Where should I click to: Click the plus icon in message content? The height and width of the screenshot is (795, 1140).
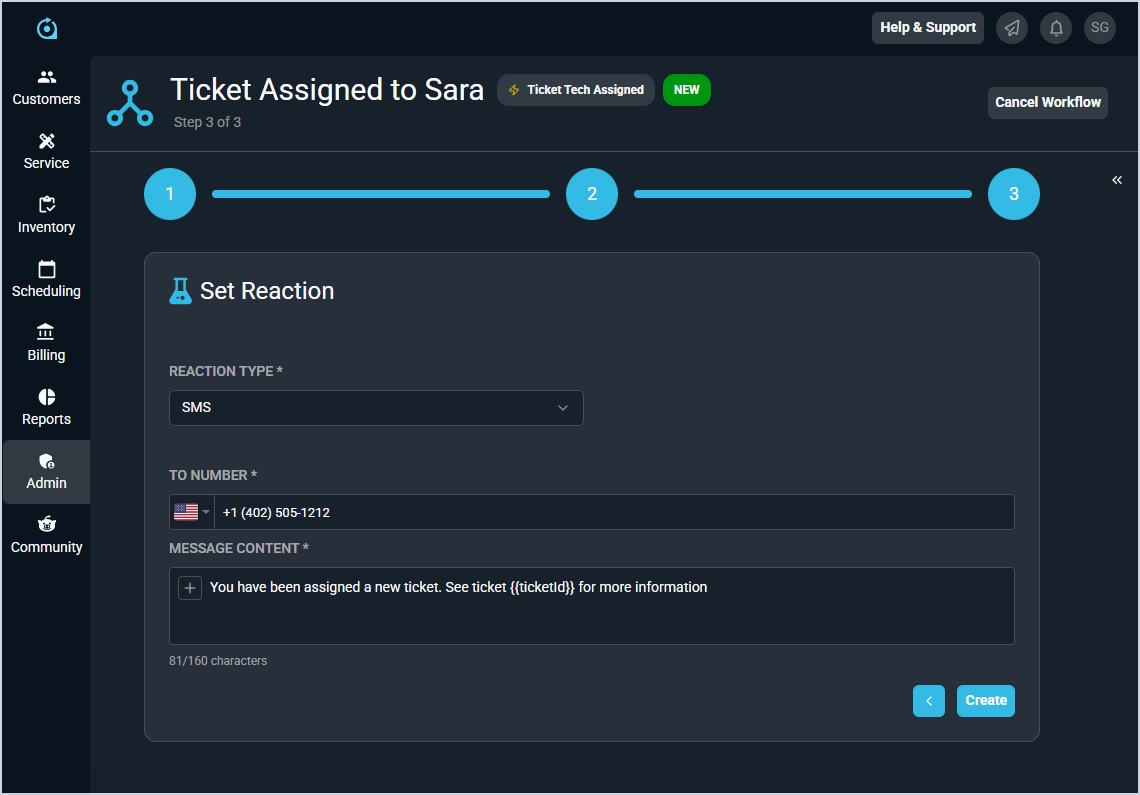(x=190, y=588)
